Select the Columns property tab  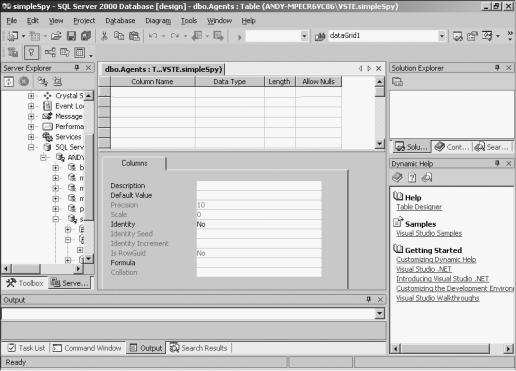point(134,163)
